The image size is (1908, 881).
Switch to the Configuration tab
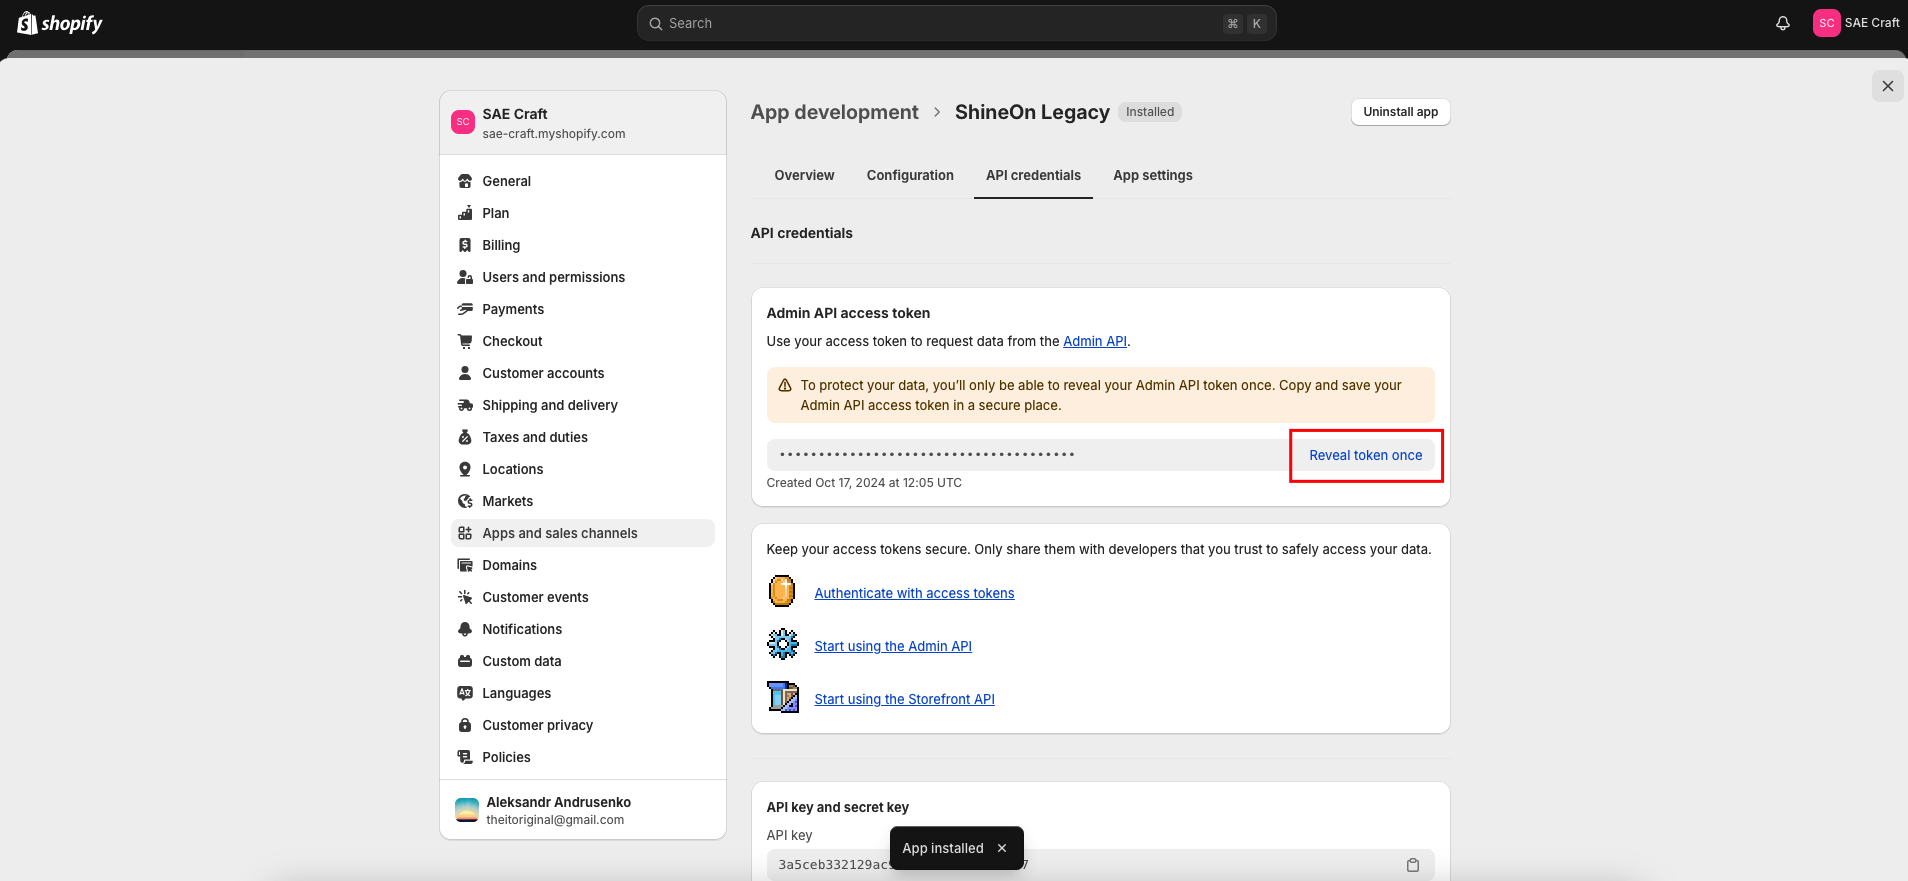point(910,175)
